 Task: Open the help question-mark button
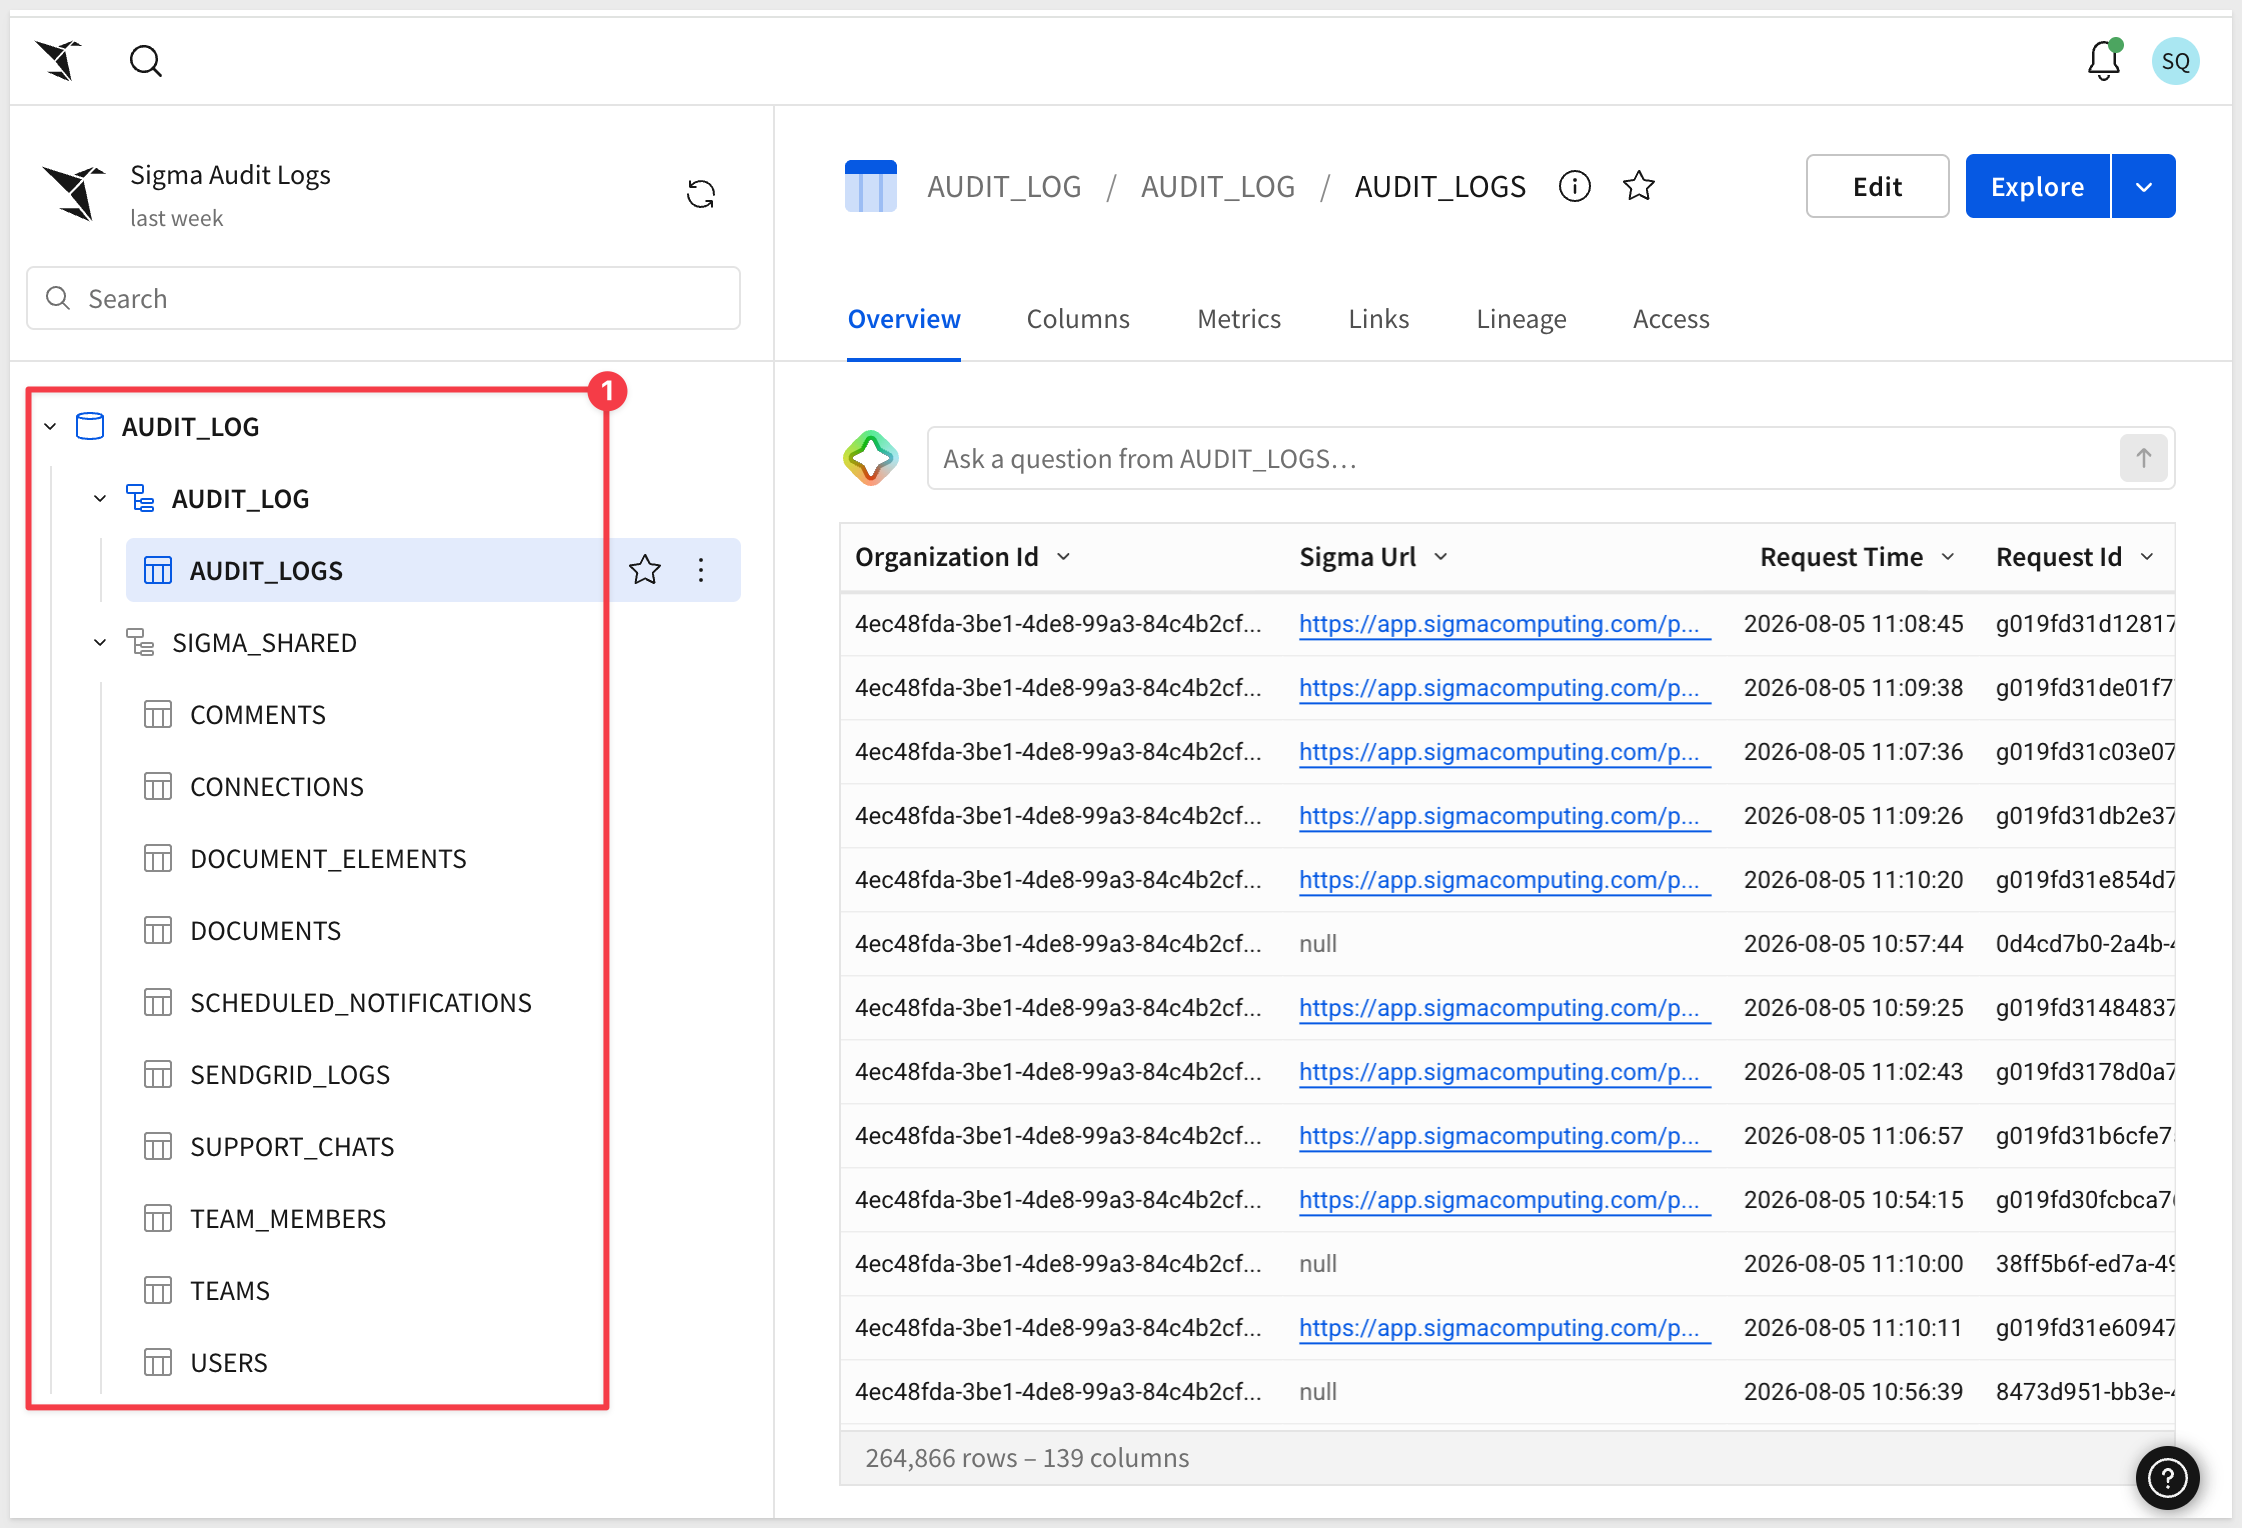pos(2168,1478)
